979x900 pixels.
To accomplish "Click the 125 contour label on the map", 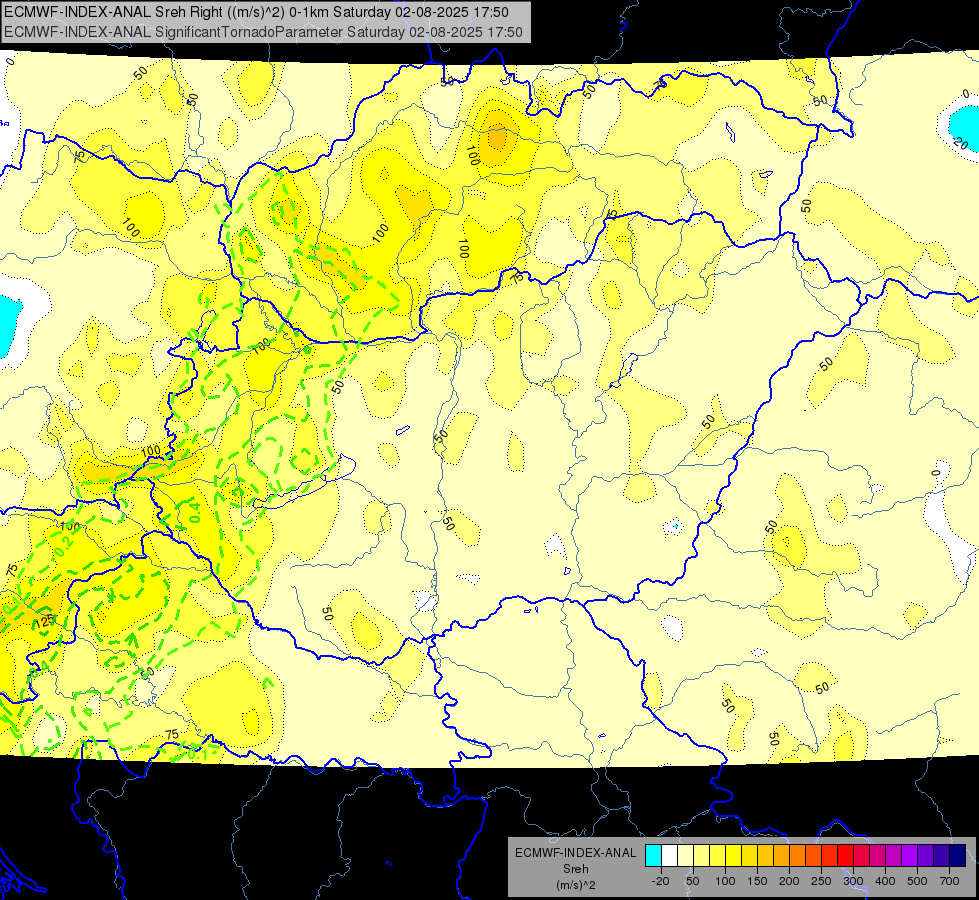I will click(45, 622).
